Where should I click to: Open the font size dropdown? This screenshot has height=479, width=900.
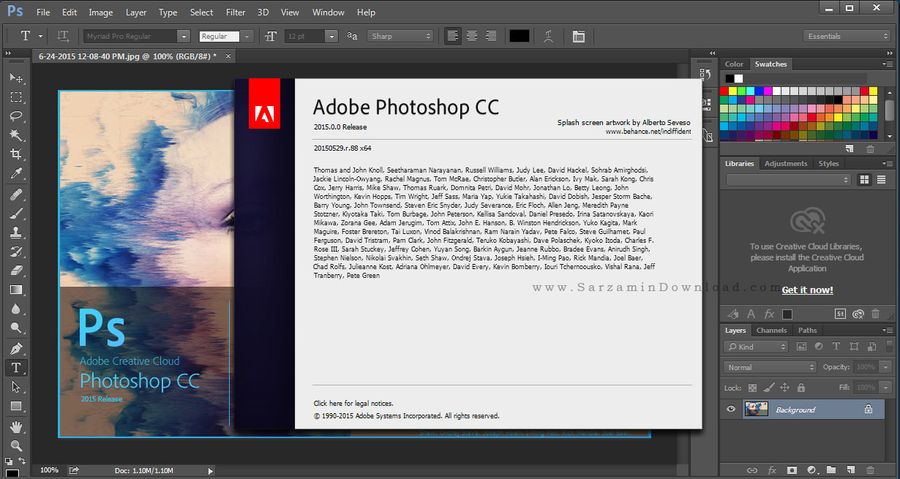tap(331, 36)
